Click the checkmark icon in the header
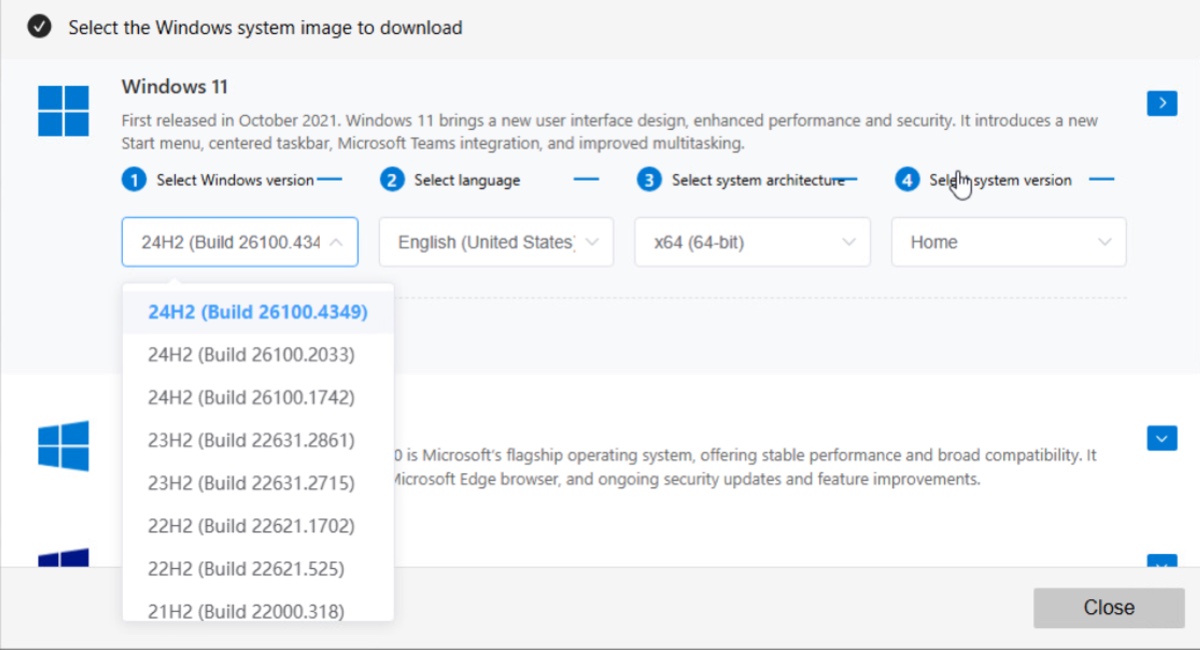This screenshot has height=650, width=1200. [38, 27]
